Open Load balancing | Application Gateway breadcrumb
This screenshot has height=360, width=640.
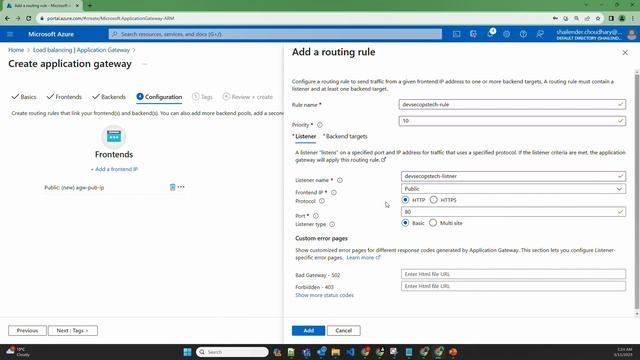pyautogui.click(x=81, y=50)
